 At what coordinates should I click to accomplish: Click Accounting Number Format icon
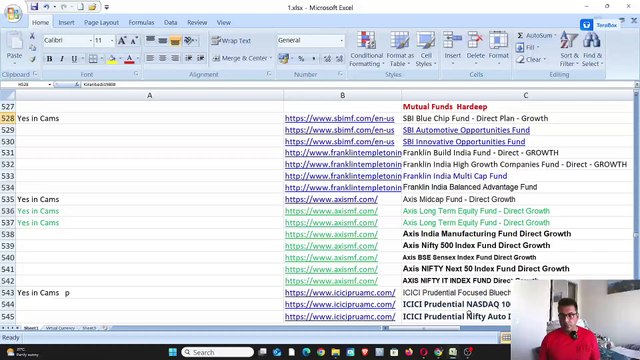click(x=283, y=59)
